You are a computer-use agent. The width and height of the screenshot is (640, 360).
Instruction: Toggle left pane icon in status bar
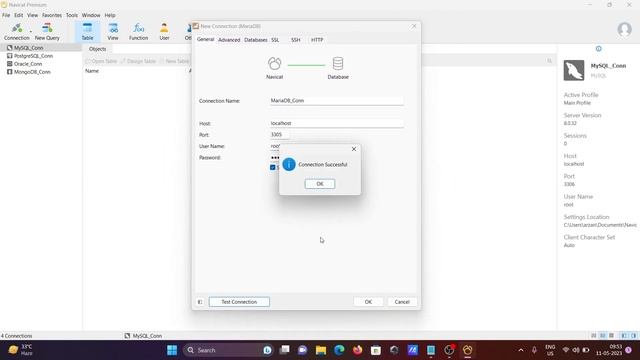point(624,336)
